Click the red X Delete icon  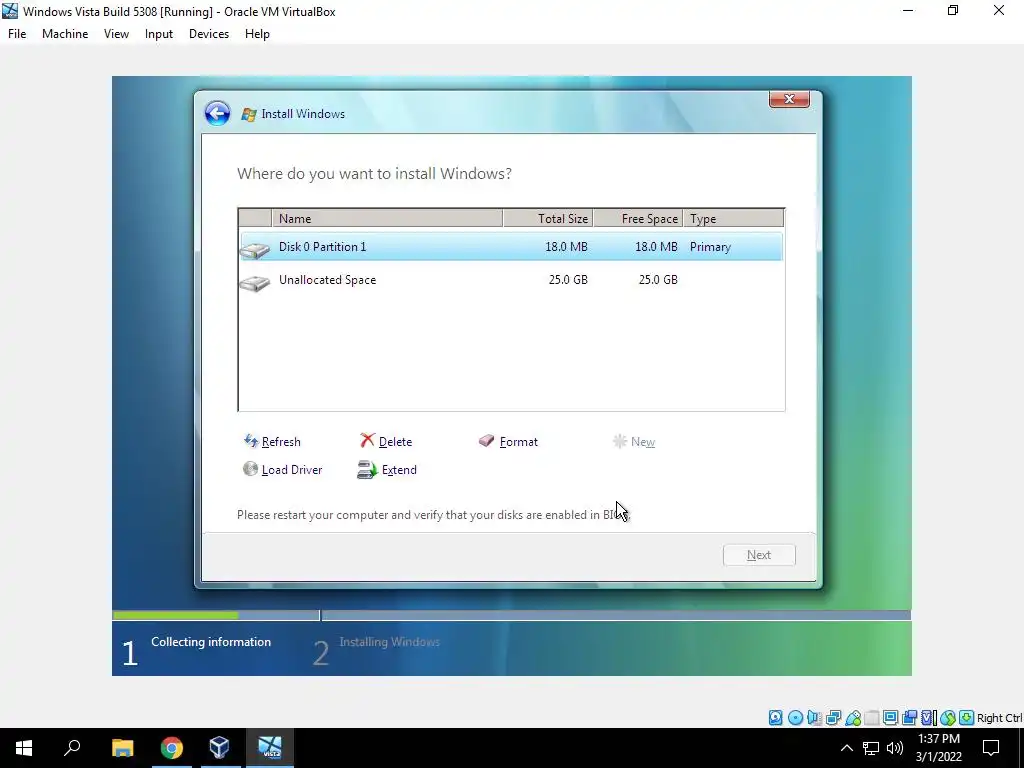tap(367, 441)
